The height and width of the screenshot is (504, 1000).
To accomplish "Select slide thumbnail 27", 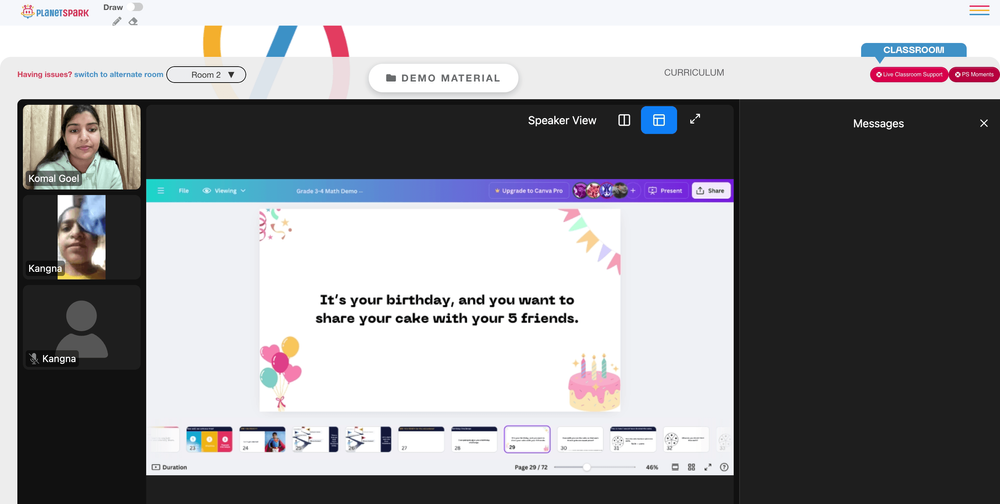I will pyautogui.click(x=421, y=440).
